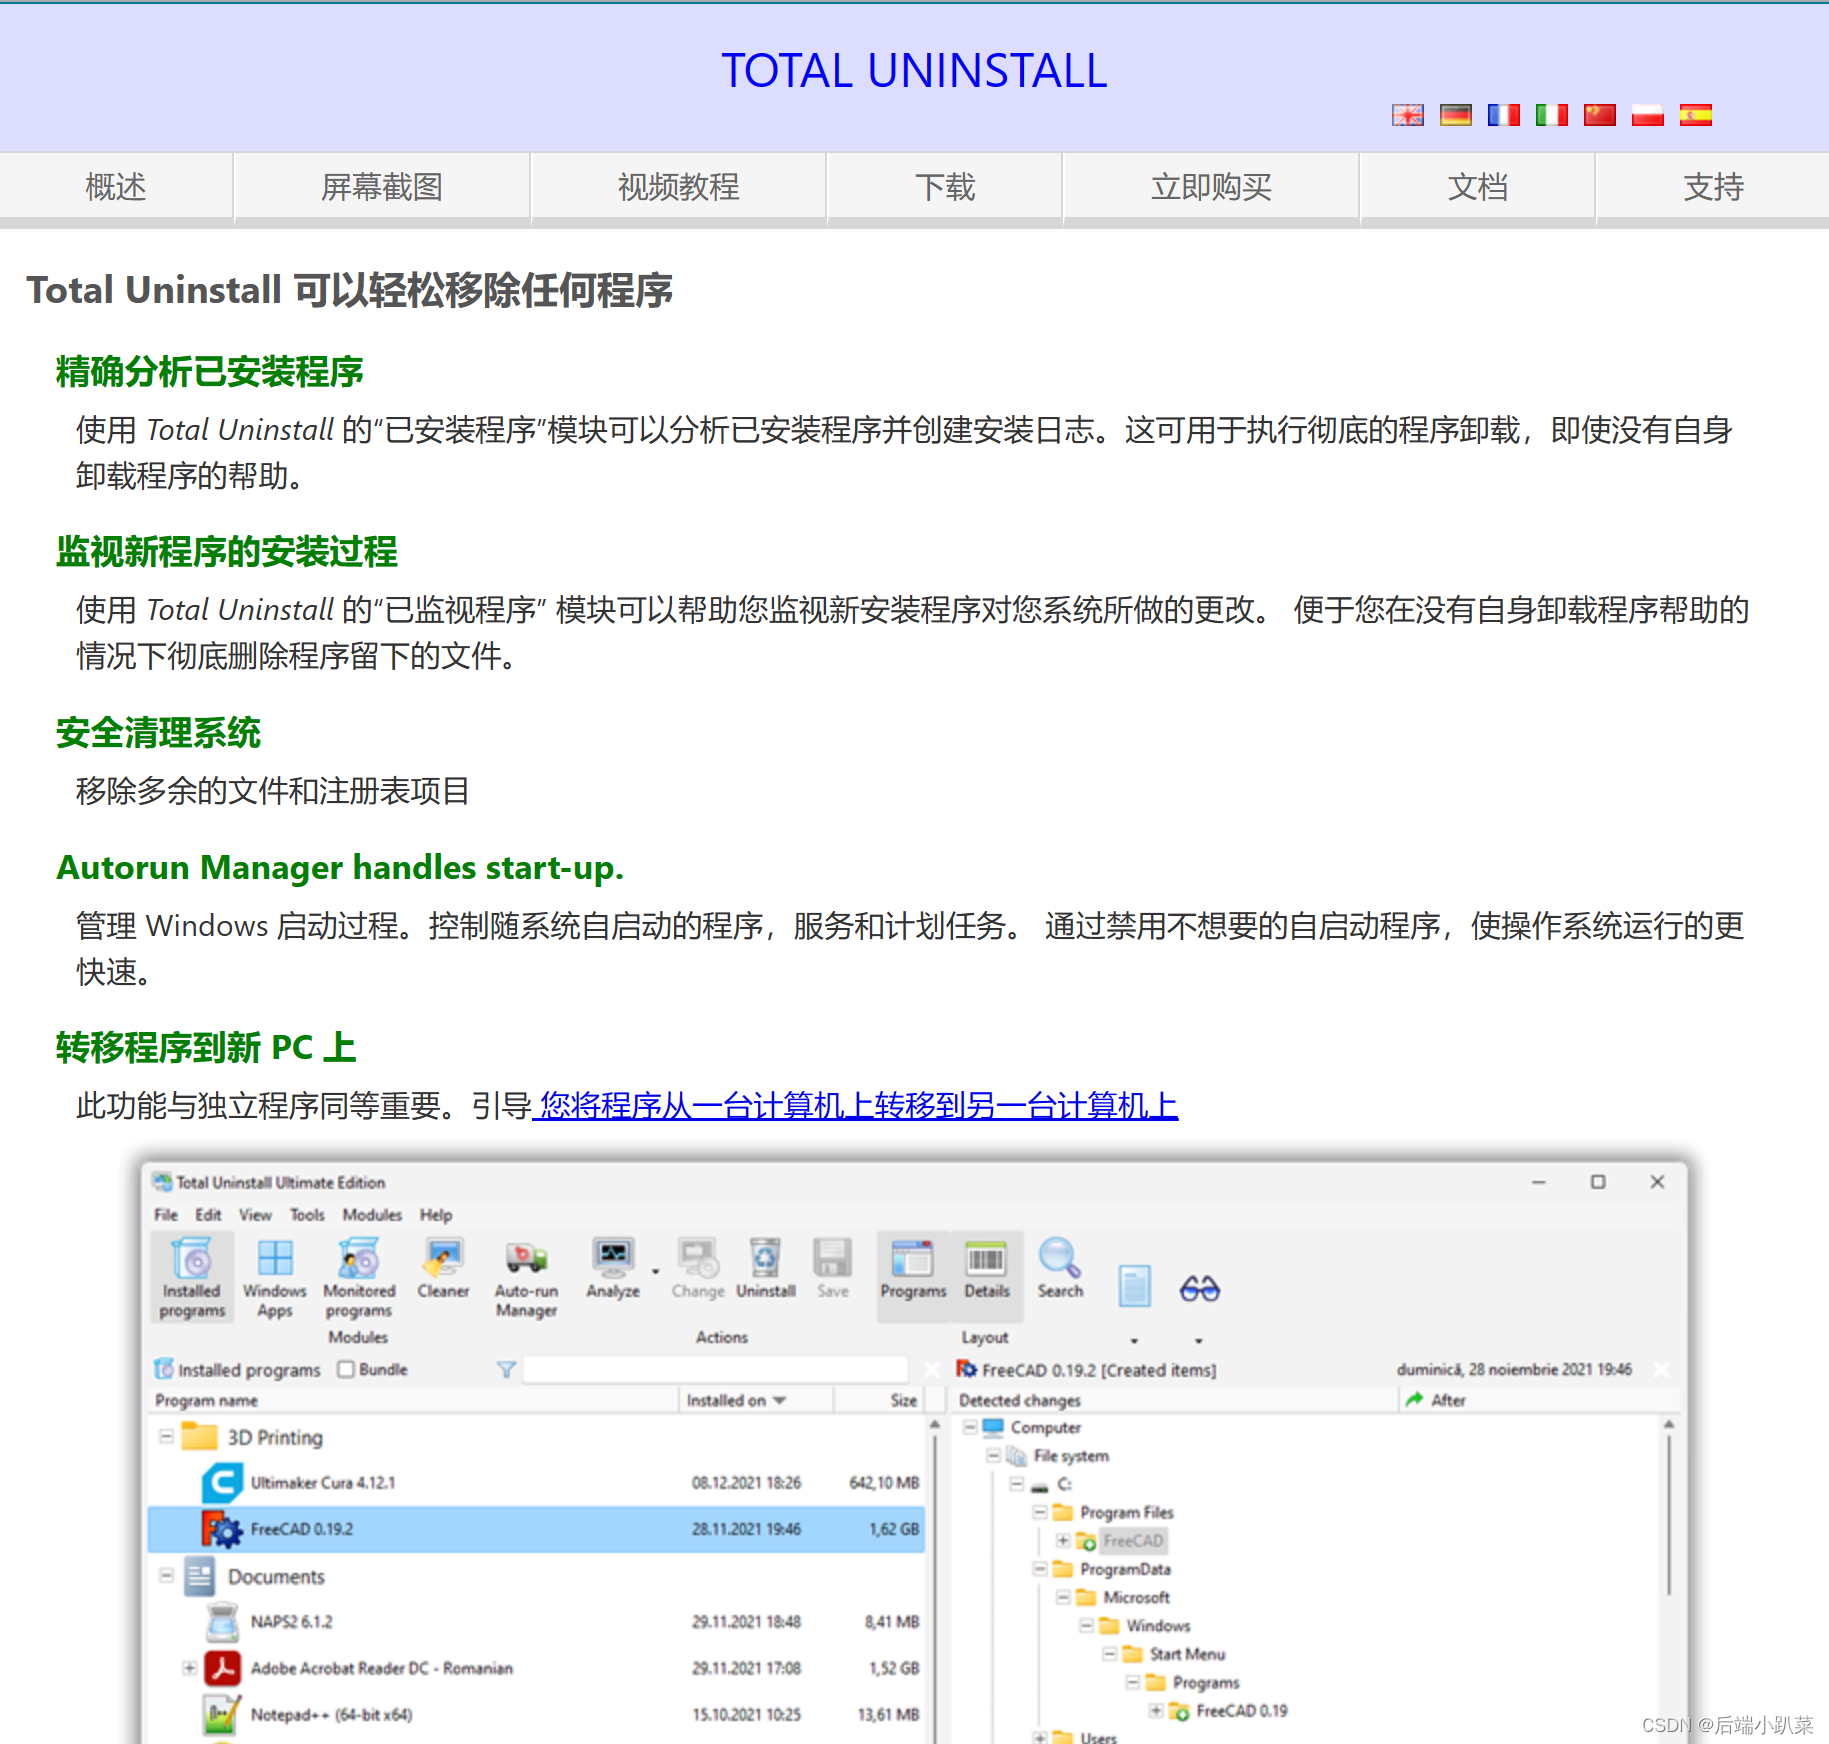Open the 下载 tab
Viewport: 1829px width, 1744px height.
(945, 187)
